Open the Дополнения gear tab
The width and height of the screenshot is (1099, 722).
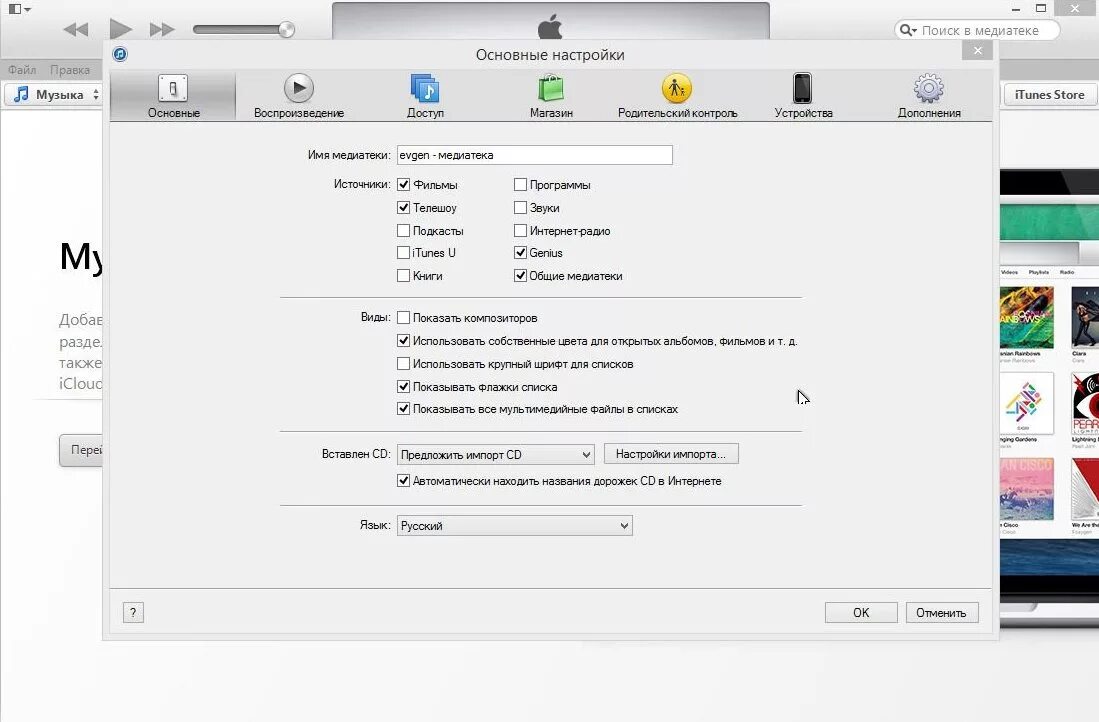pos(929,96)
